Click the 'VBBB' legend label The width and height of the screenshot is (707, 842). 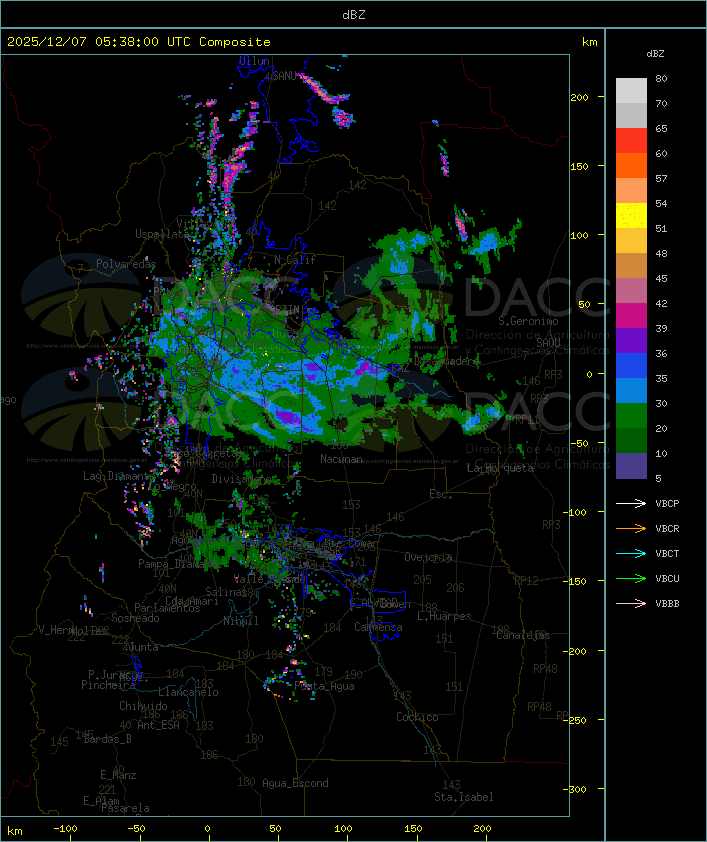click(x=667, y=604)
